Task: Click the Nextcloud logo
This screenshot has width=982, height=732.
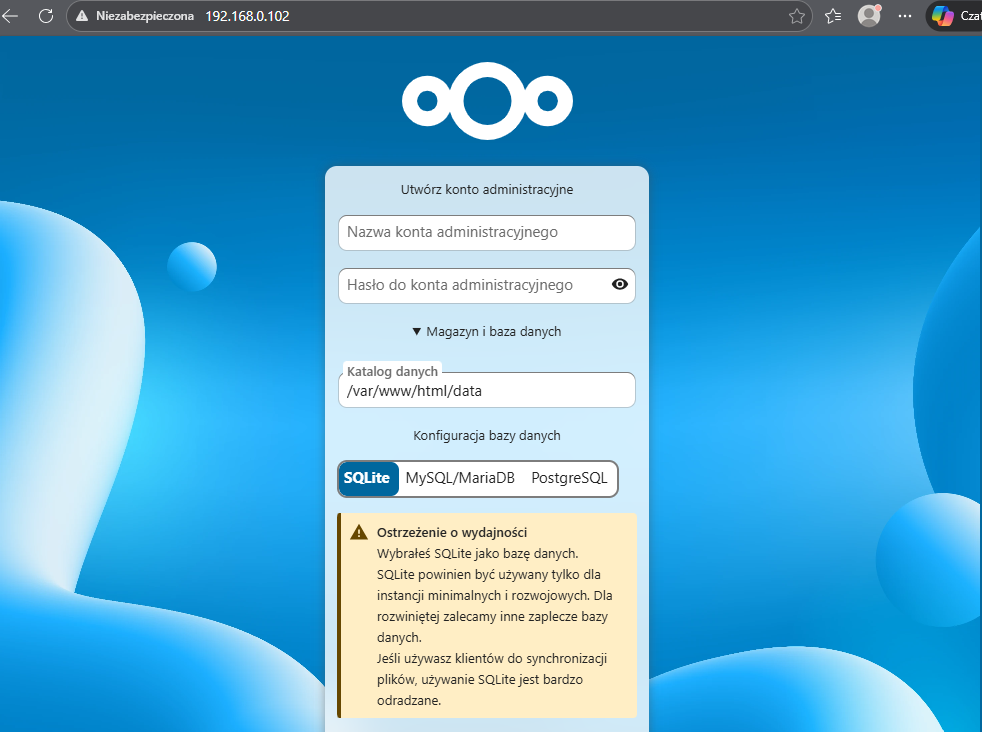Action: click(487, 100)
